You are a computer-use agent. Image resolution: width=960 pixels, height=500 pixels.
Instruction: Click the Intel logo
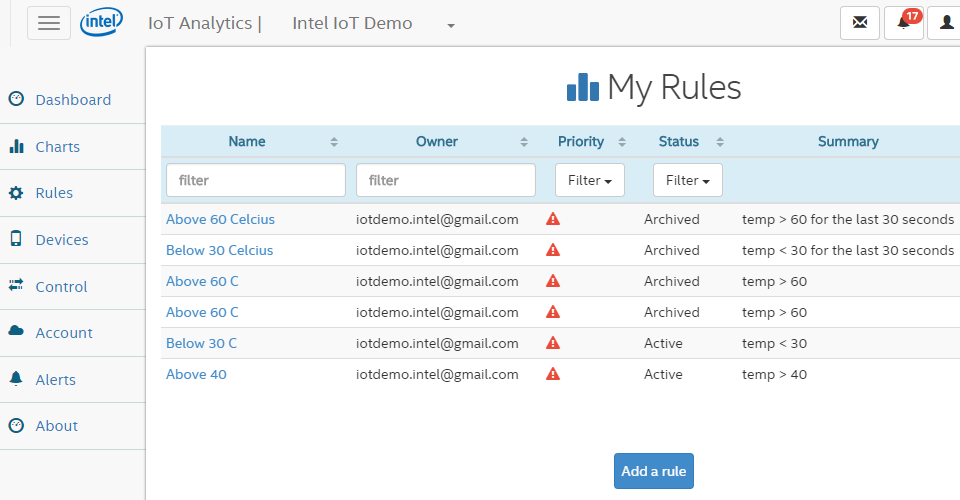(102, 21)
